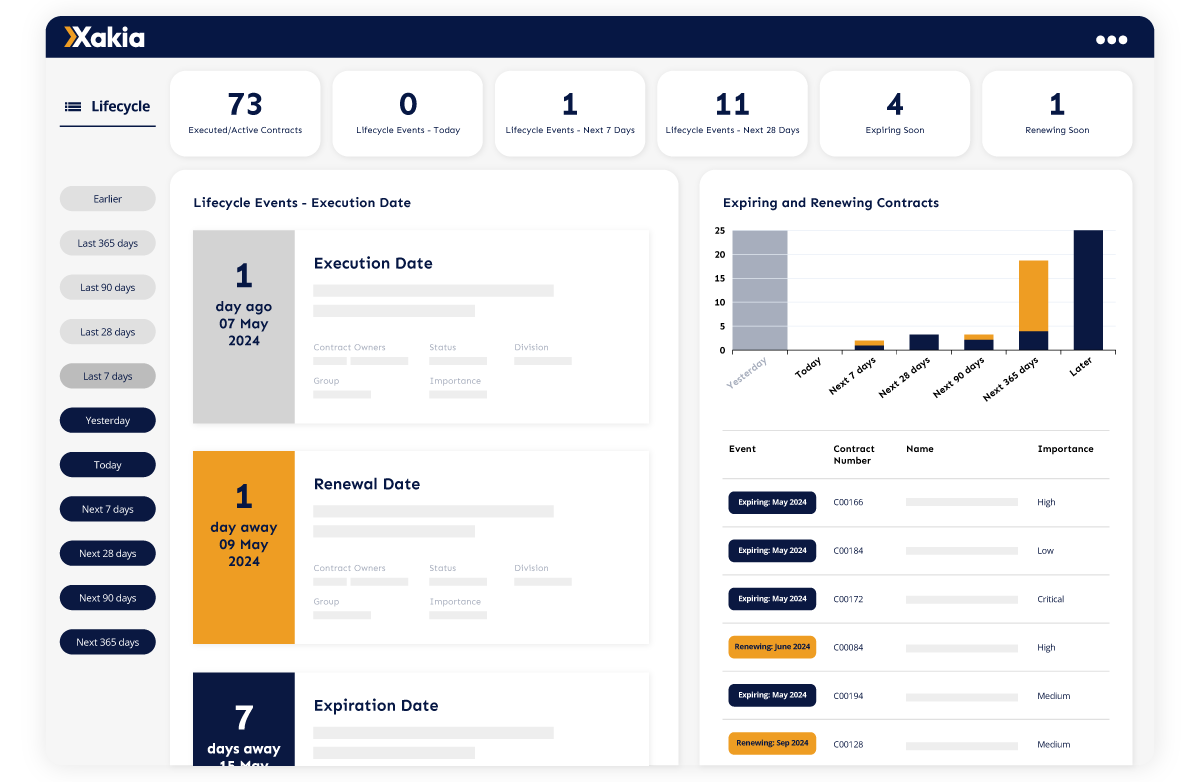
Task: Click the grey Yesterday chart bar
Action: coord(760,290)
